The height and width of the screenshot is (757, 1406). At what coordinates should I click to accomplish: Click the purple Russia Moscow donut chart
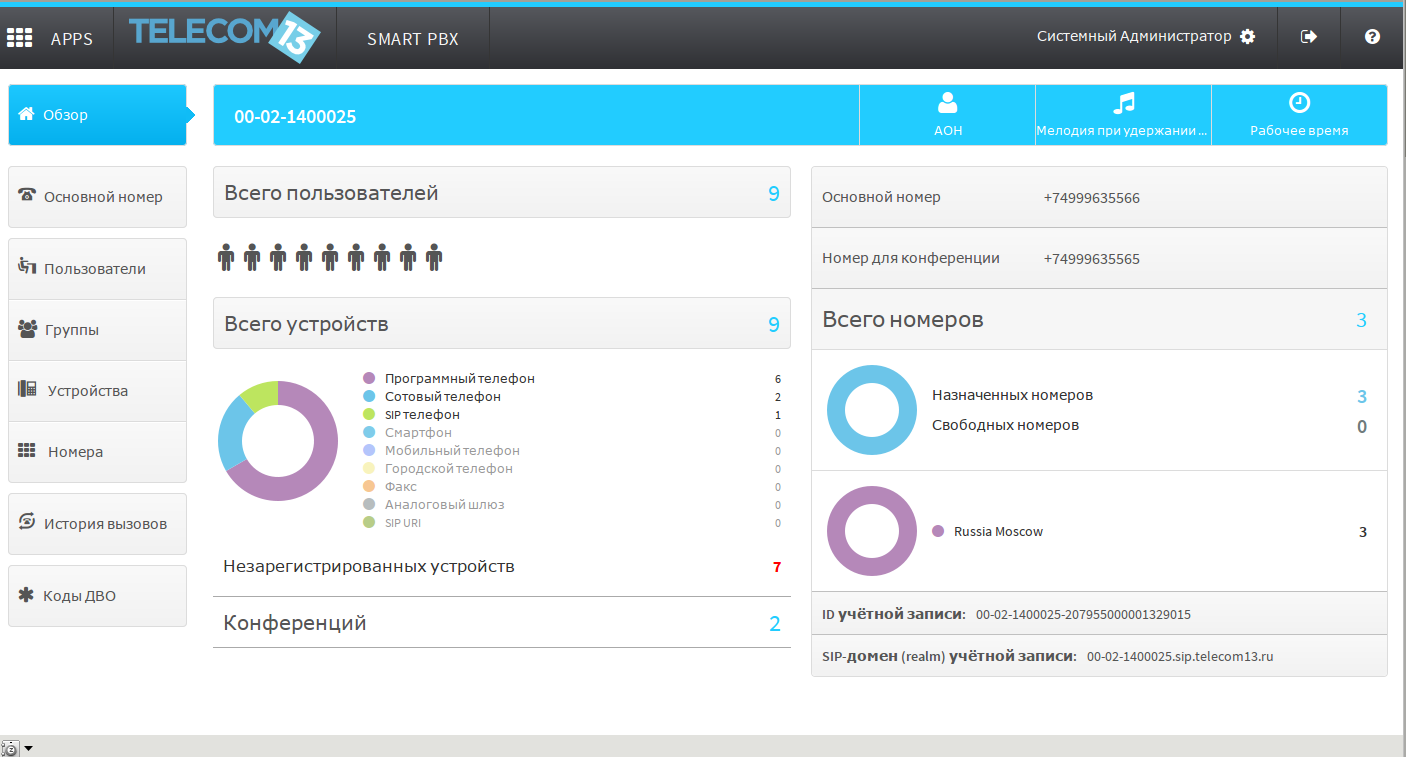[x=871, y=531]
